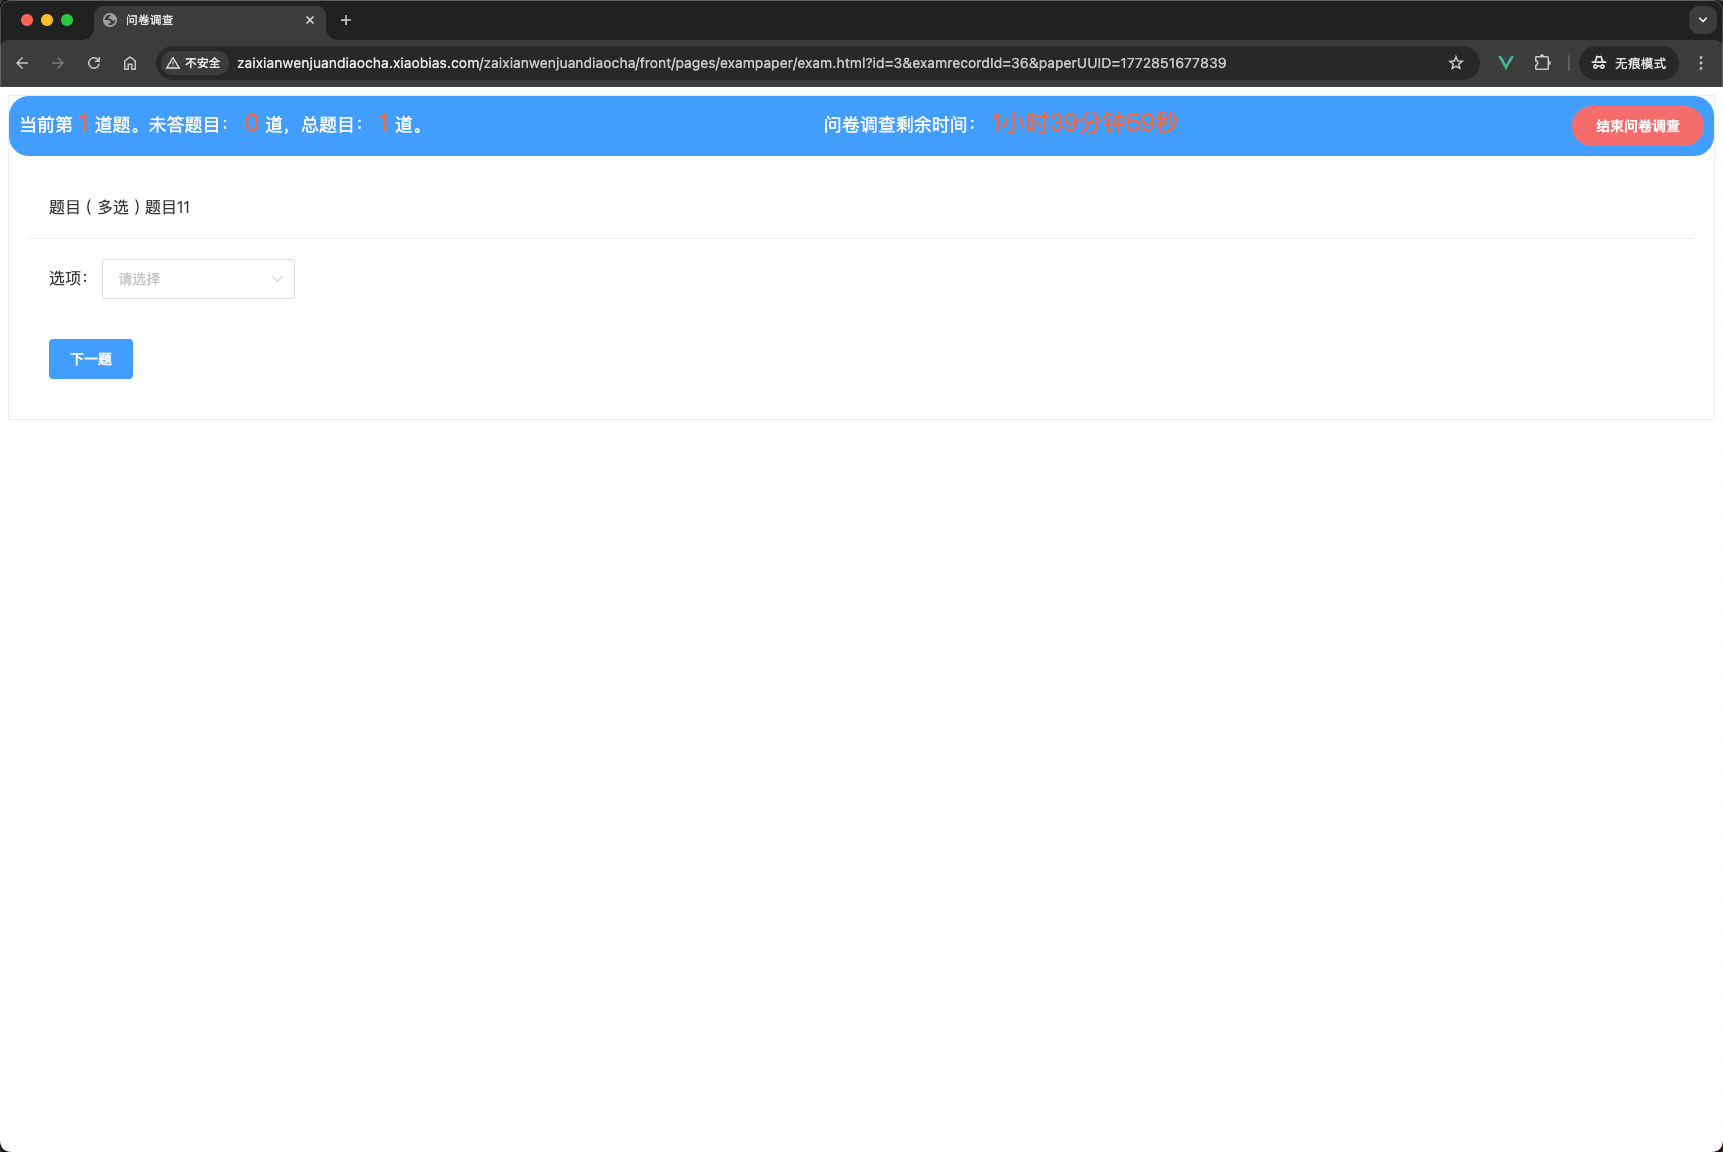The image size is (1723, 1152).
Task: Minimize the browser window
Action: point(47,20)
